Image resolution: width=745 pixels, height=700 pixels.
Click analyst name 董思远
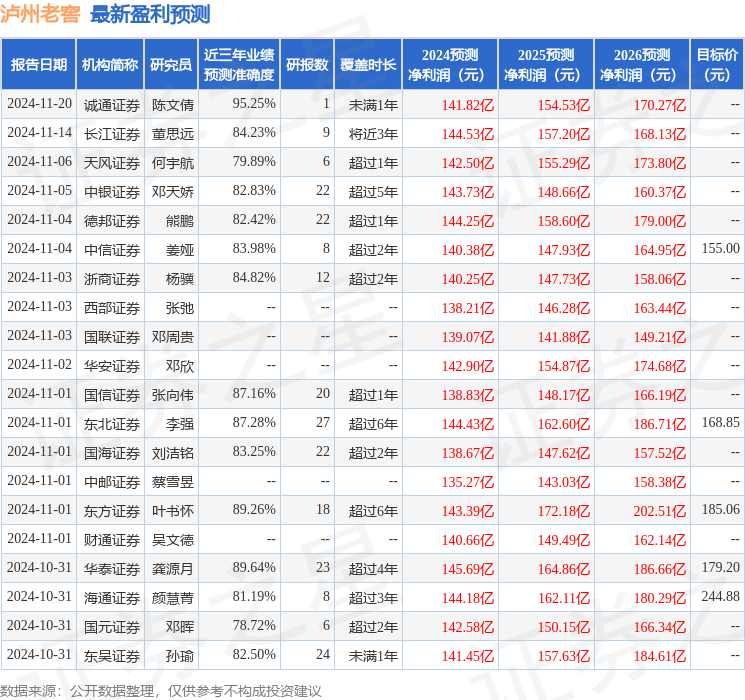click(x=172, y=133)
